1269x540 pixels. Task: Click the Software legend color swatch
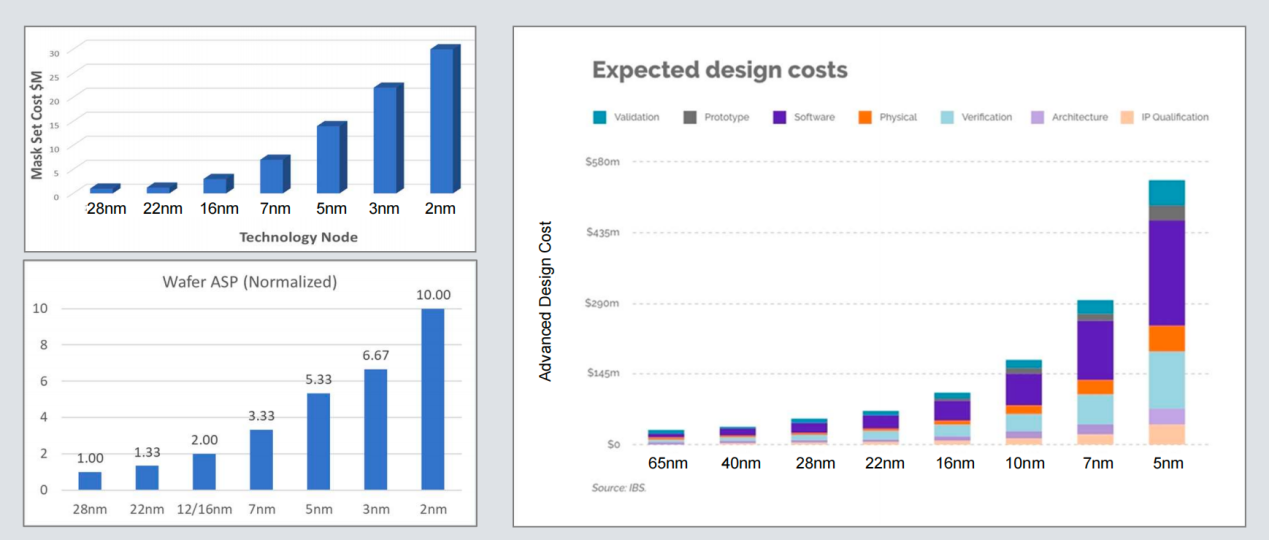[x=780, y=117]
